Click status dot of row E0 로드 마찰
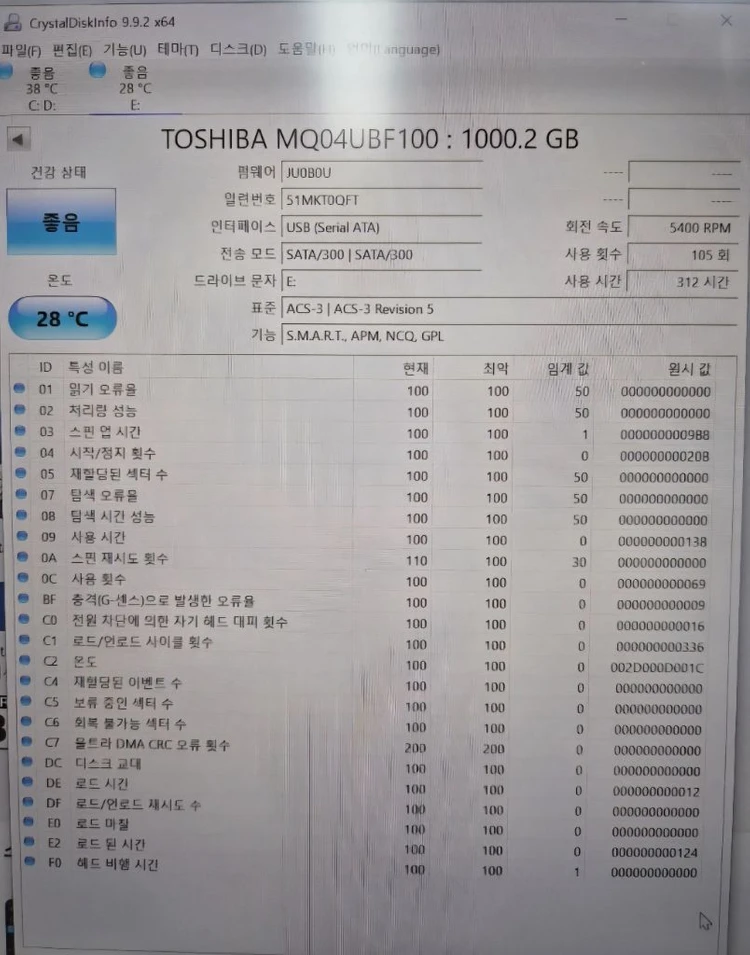Viewport: 750px width, 955px height. click(x=28, y=822)
